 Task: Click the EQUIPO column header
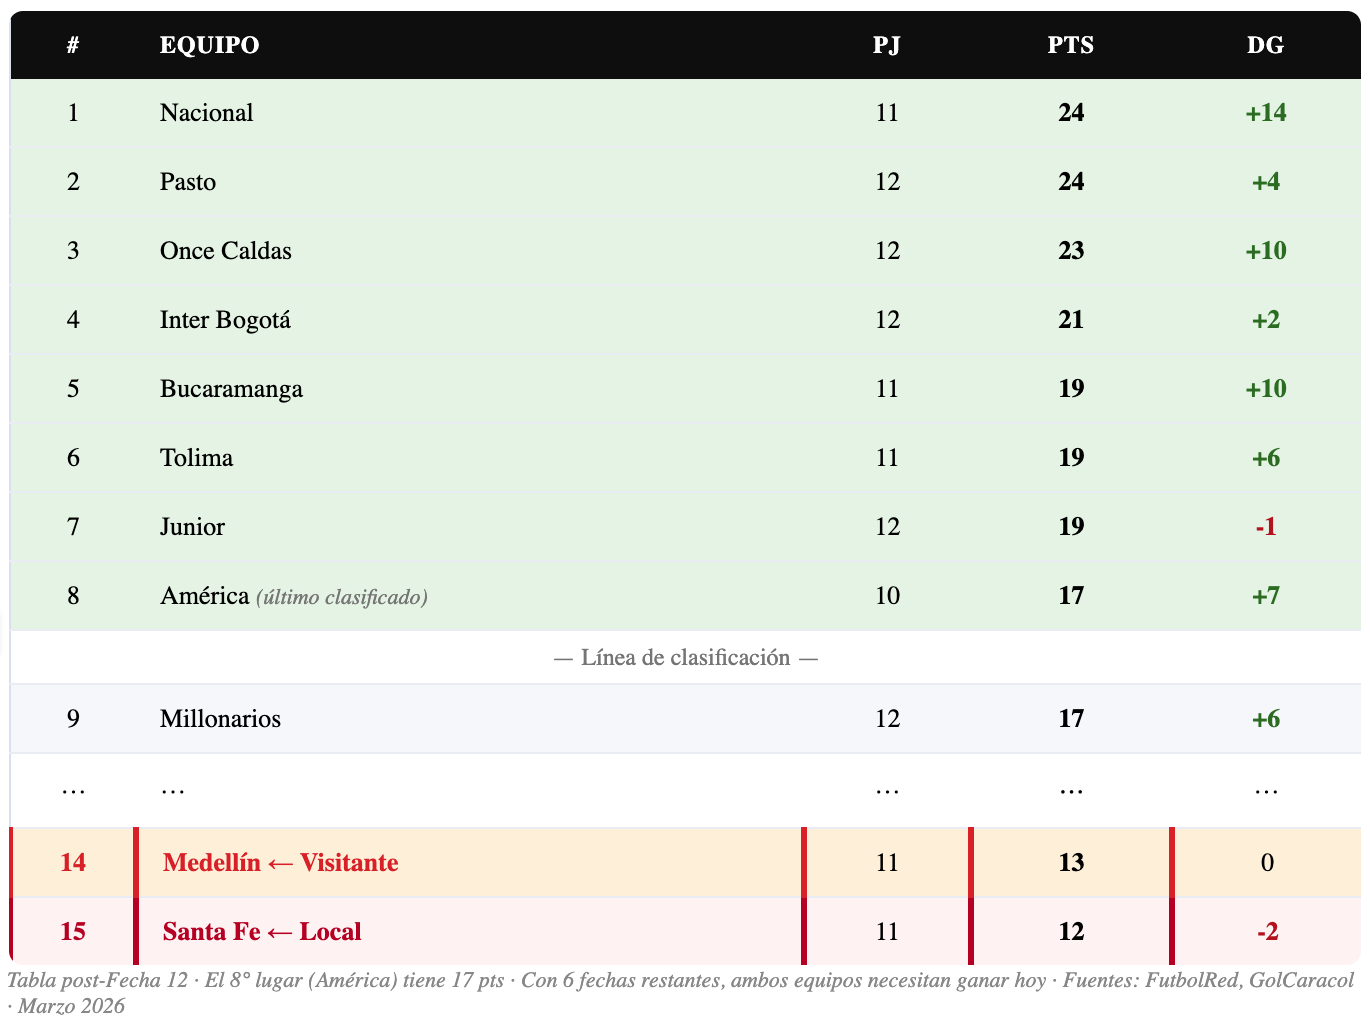(x=209, y=45)
